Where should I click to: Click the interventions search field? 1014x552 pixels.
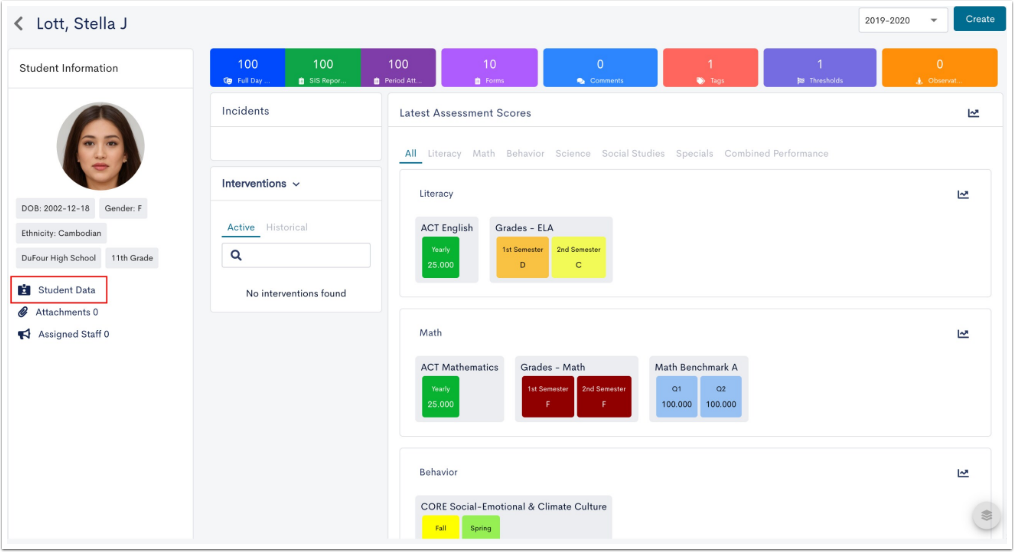[x=296, y=255]
